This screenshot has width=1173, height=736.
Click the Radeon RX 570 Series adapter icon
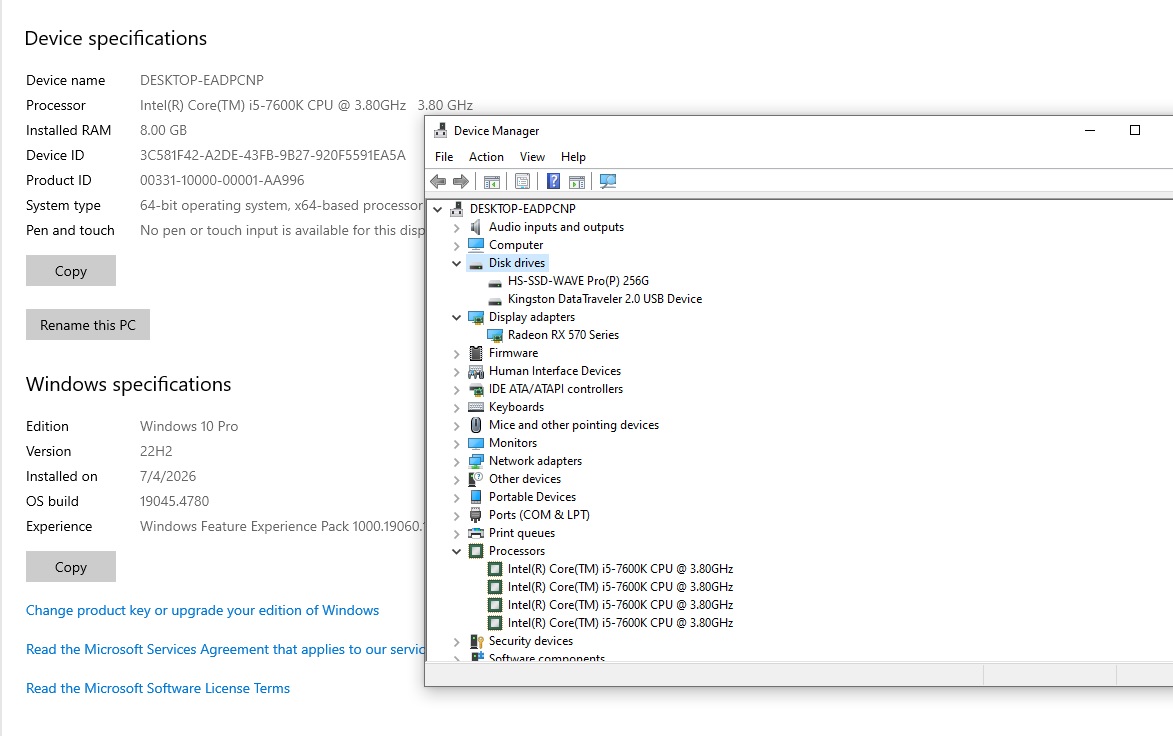(x=494, y=335)
